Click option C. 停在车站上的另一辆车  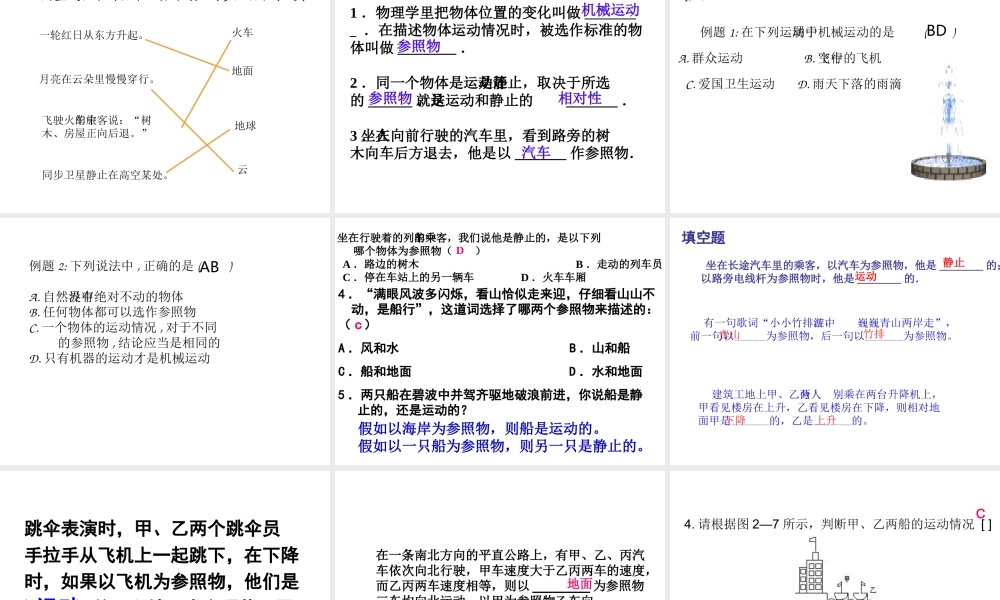[x=408, y=277]
